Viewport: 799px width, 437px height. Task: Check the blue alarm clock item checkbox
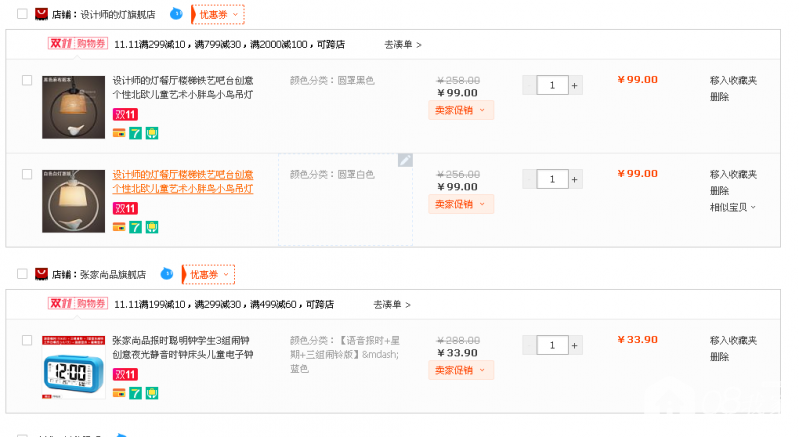27,340
